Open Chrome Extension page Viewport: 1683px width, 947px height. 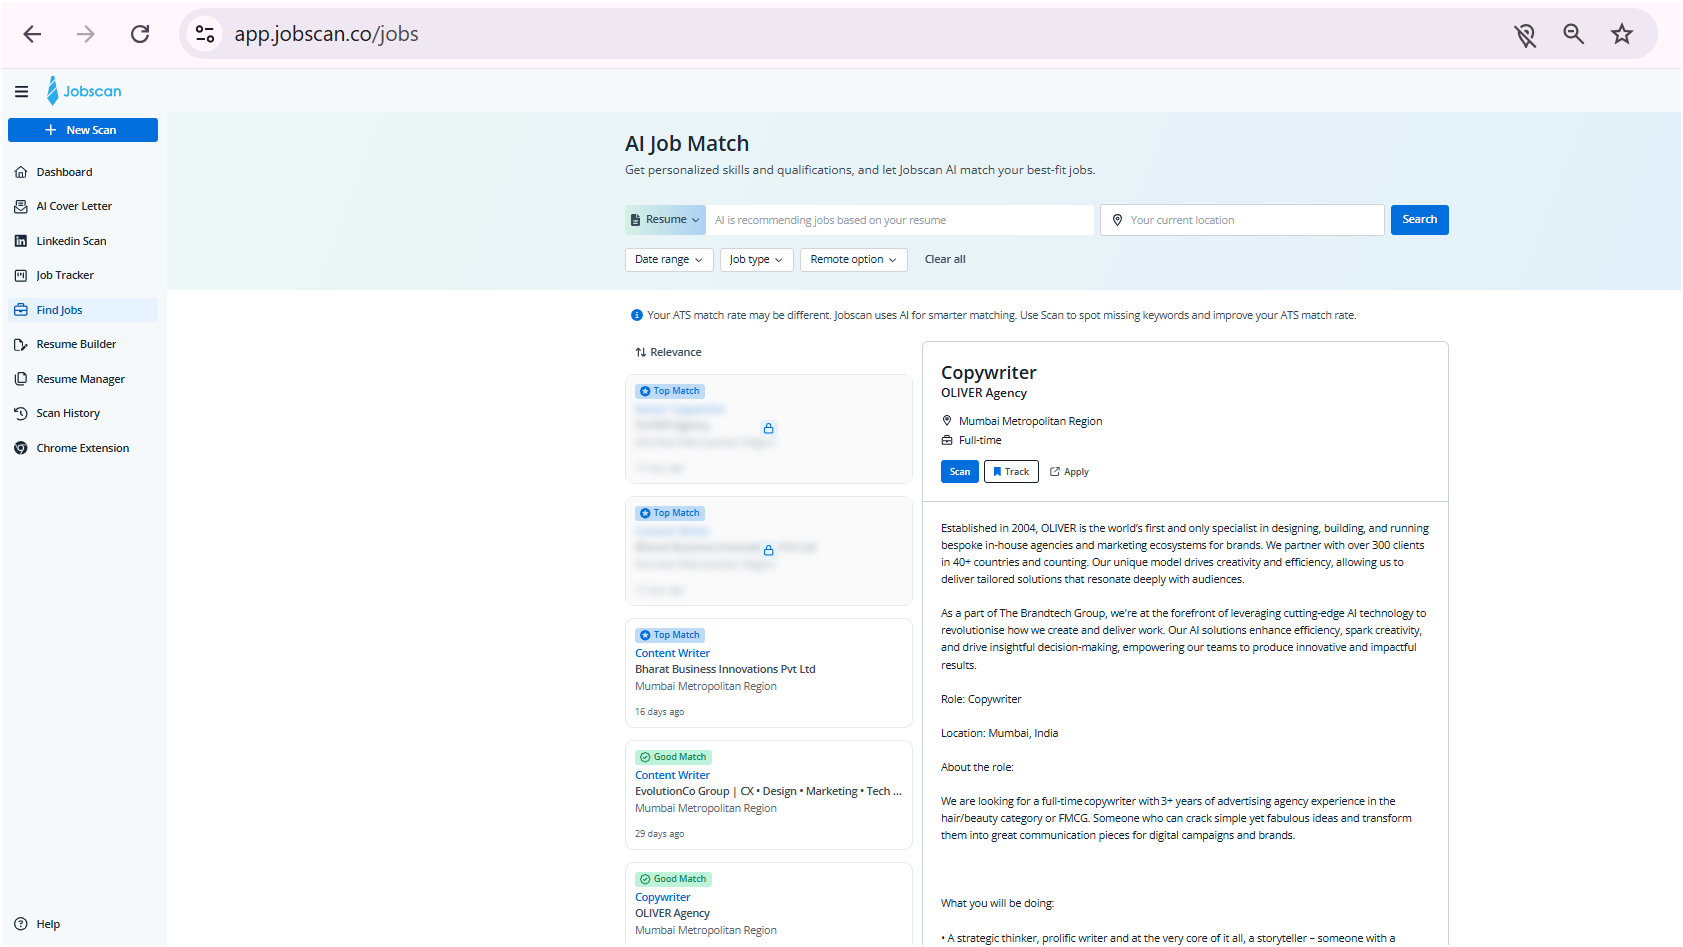point(83,448)
